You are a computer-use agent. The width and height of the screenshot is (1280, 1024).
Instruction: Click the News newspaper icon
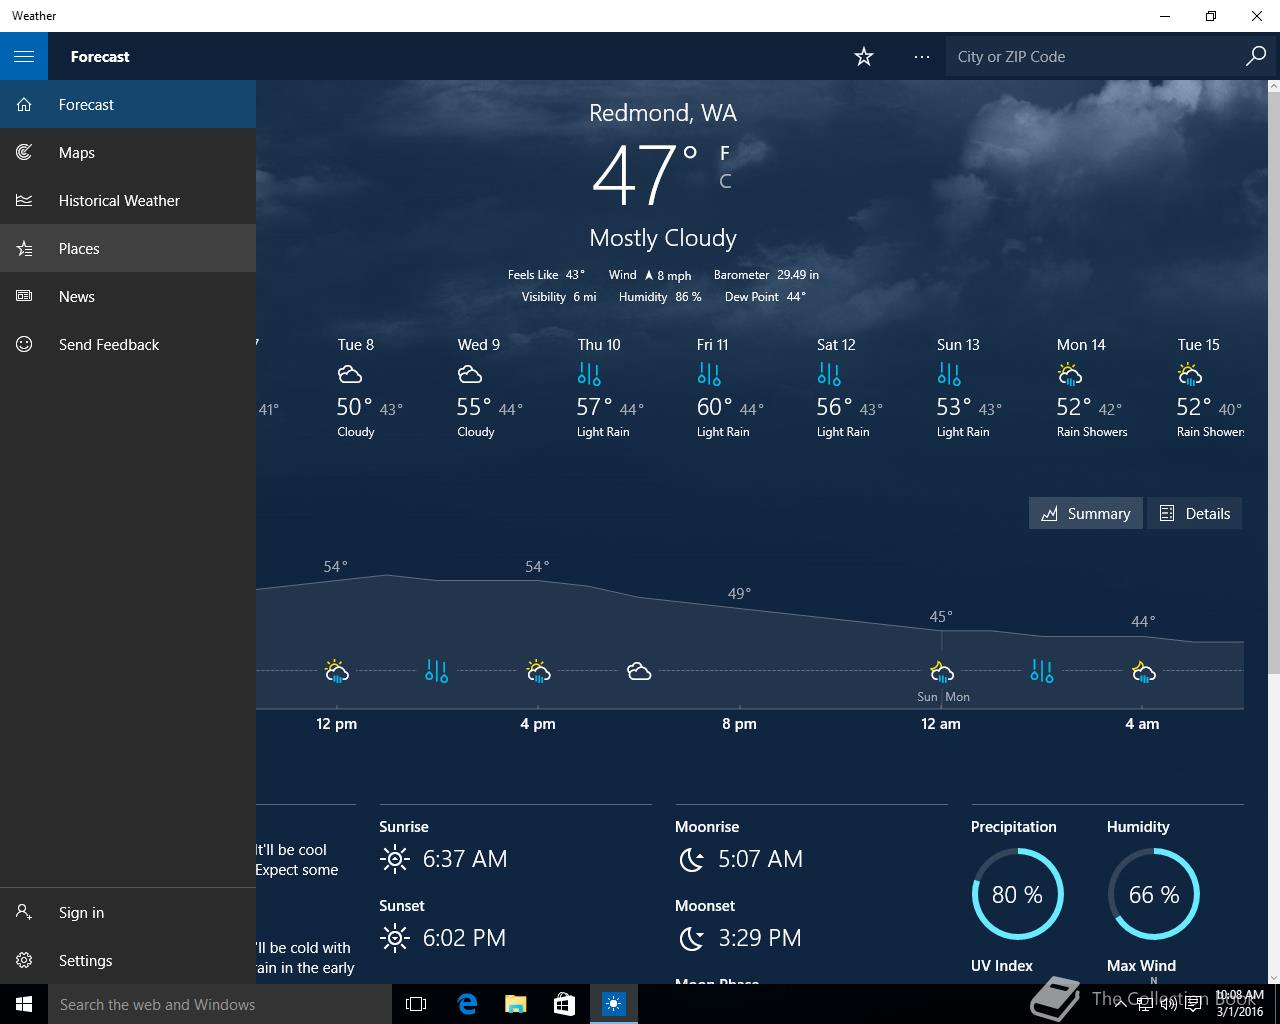tap(24, 296)
